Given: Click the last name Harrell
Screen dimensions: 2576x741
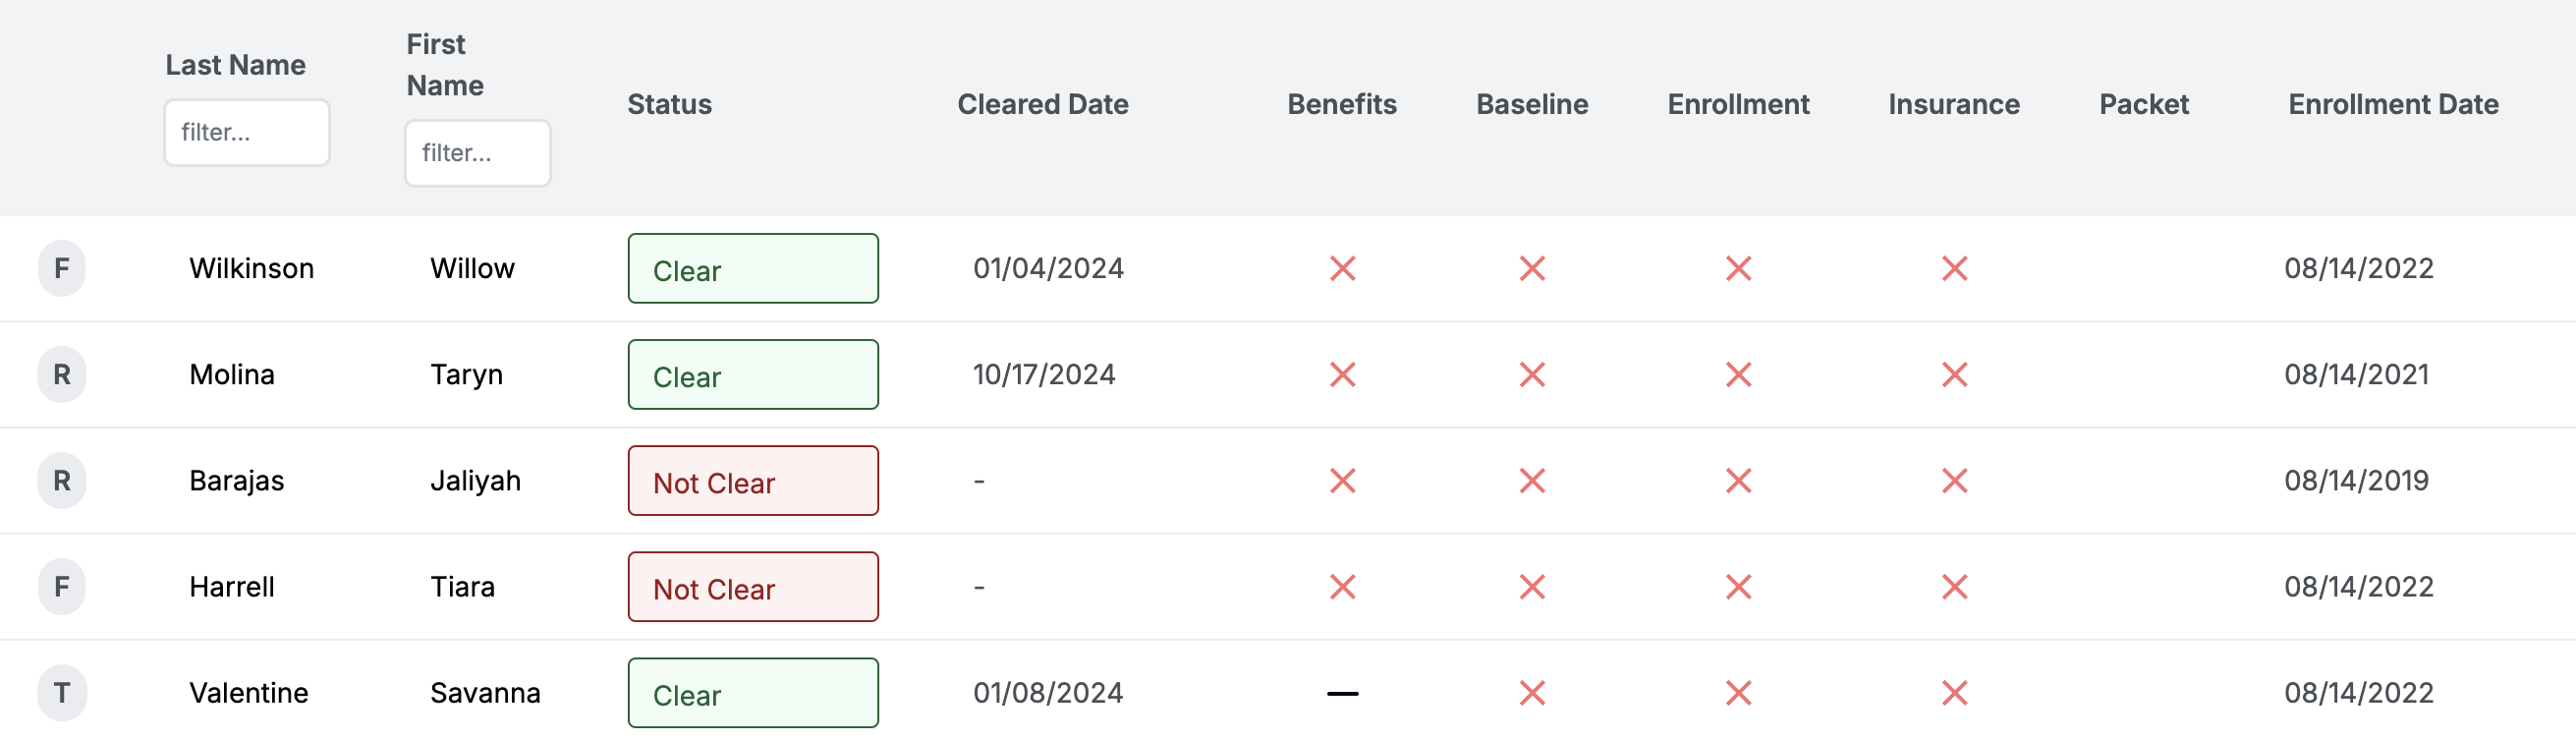Looking at the screenshot, I should [232, 587].
